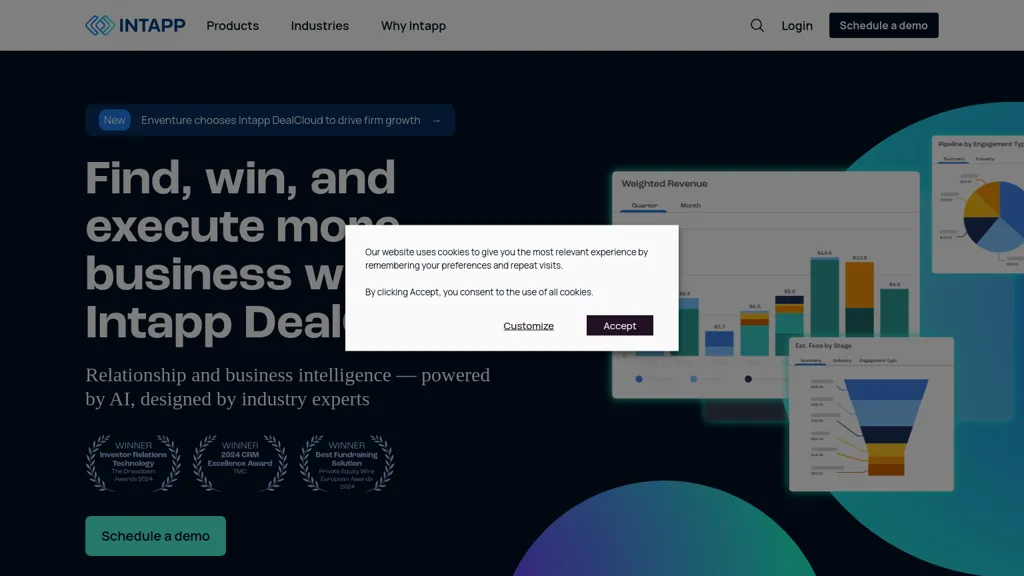Click the Intapp logo
This screenshot has width=1024, height=576.
coord(135,25)
